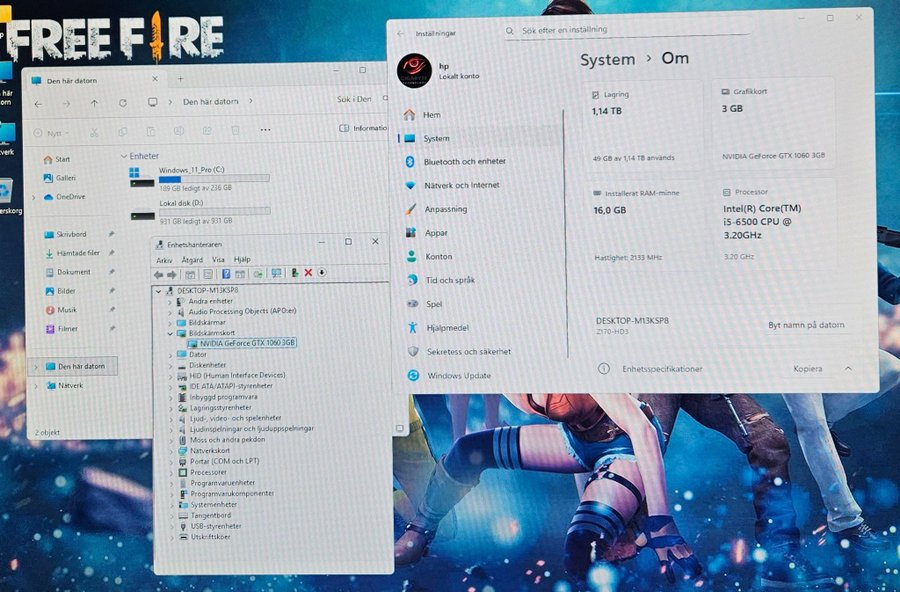Open Bluetooth och enheter settings

pyautogui.click(x=464, y=161)
